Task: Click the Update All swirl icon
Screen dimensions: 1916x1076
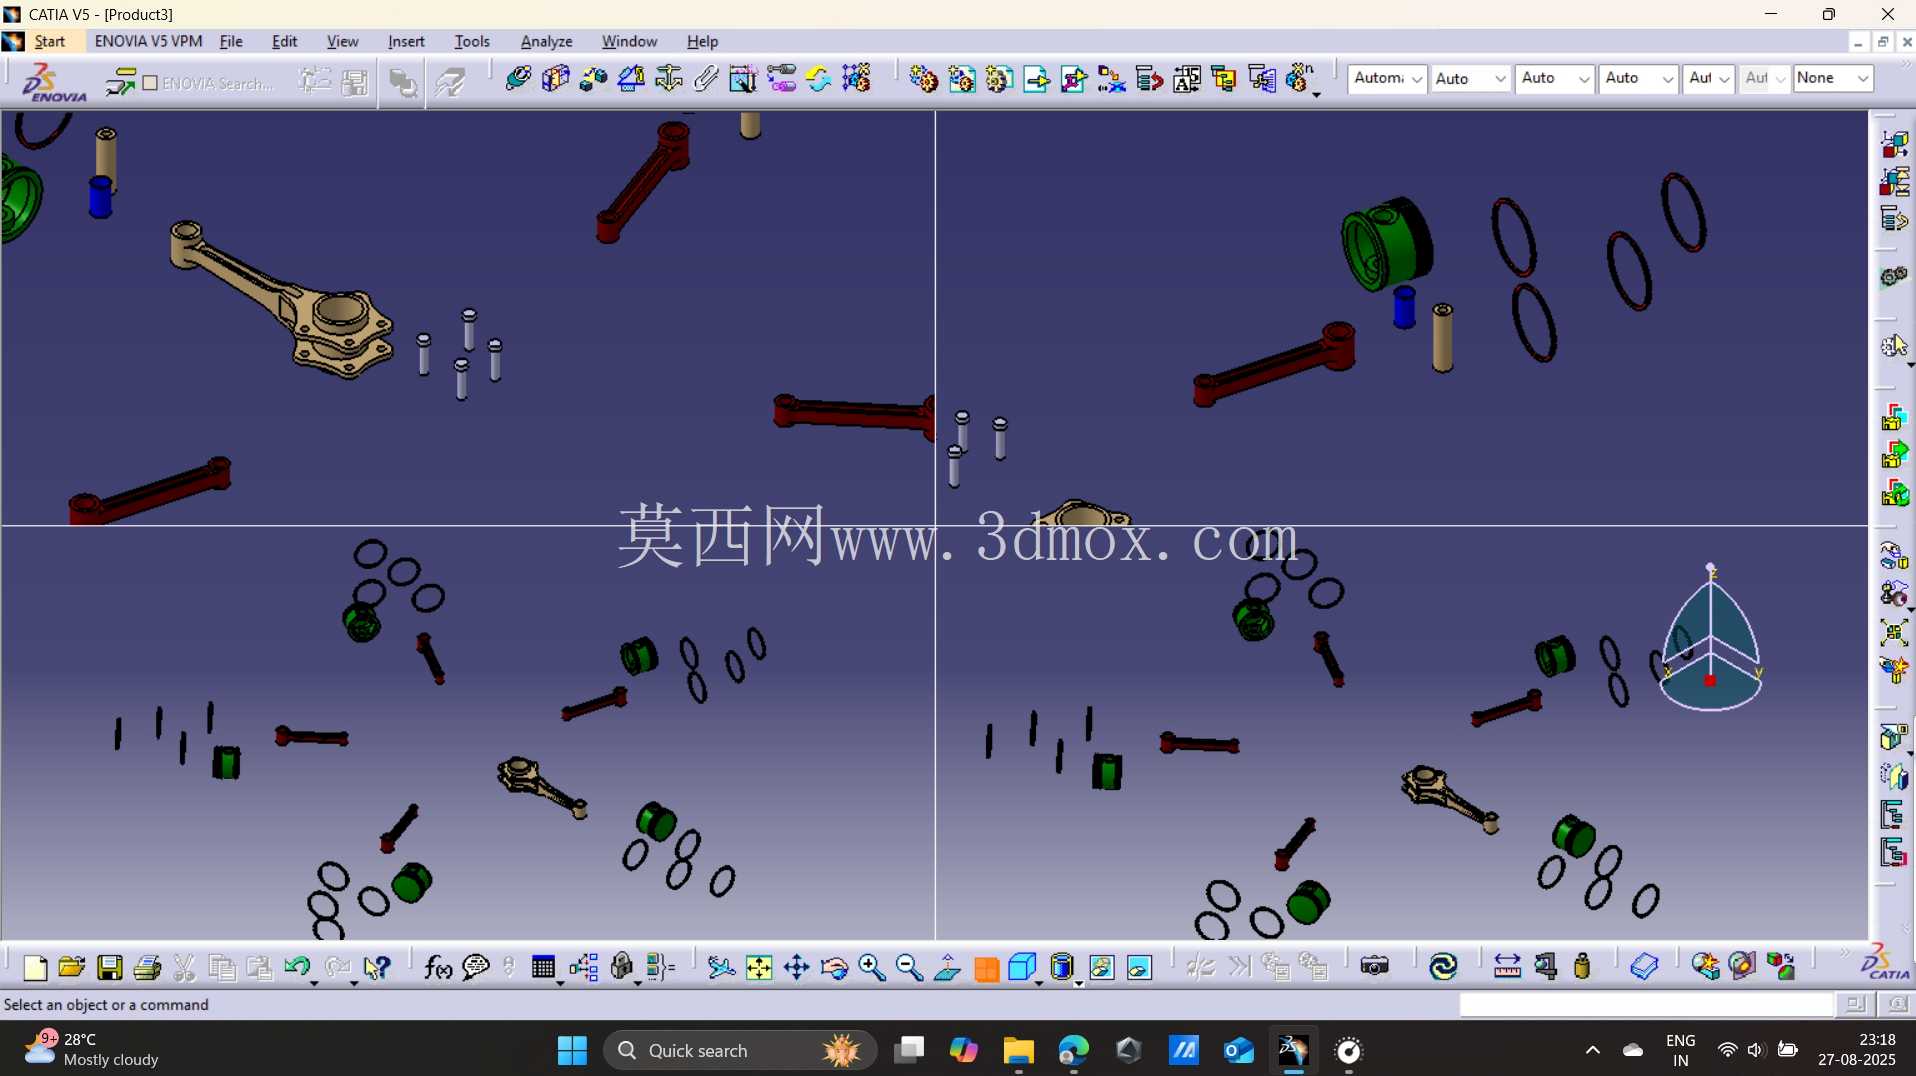Action: [1443, 966]
